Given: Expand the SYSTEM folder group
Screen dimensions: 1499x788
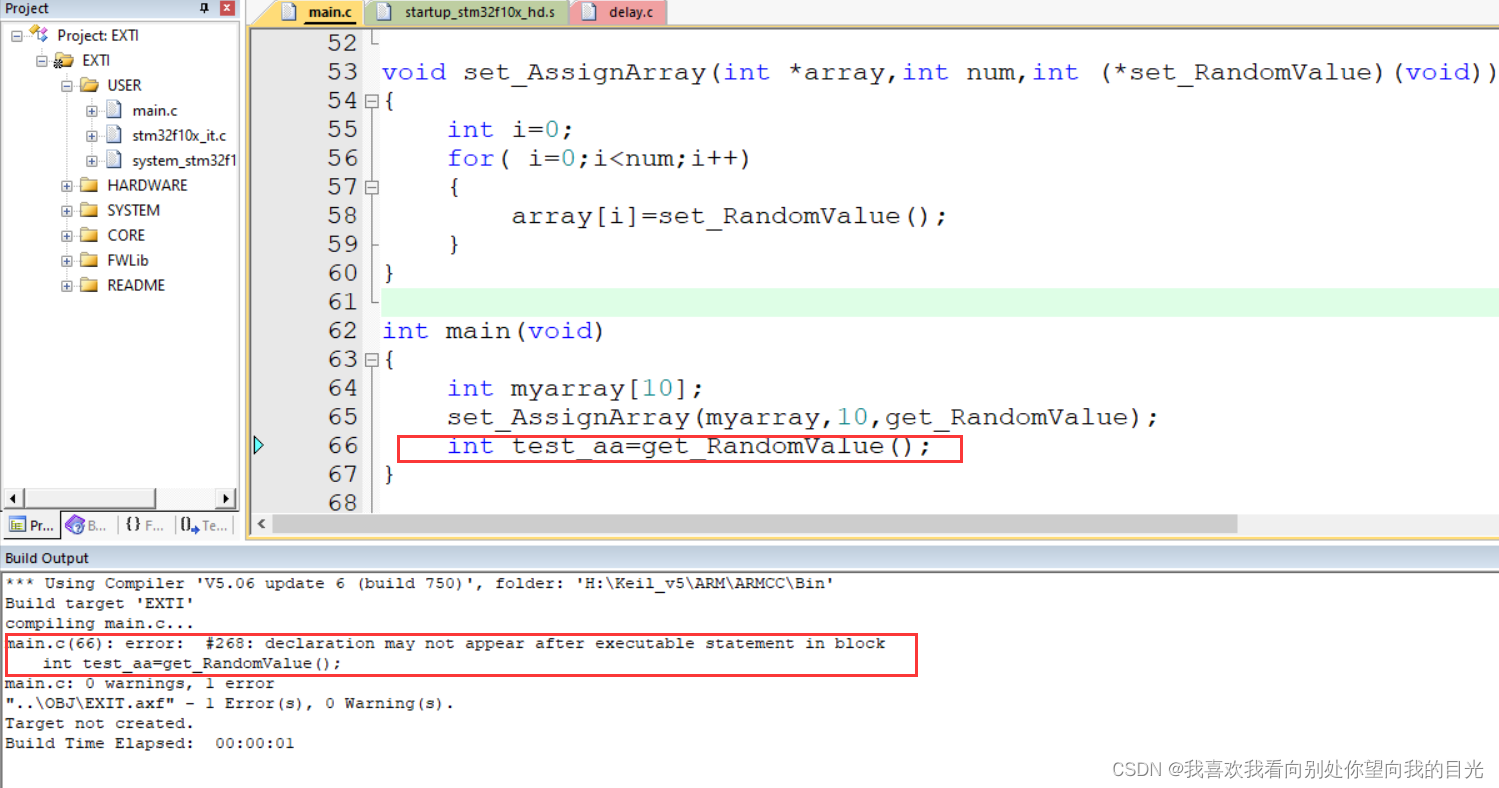Looking at the screenshot, I should pos(67,210).
